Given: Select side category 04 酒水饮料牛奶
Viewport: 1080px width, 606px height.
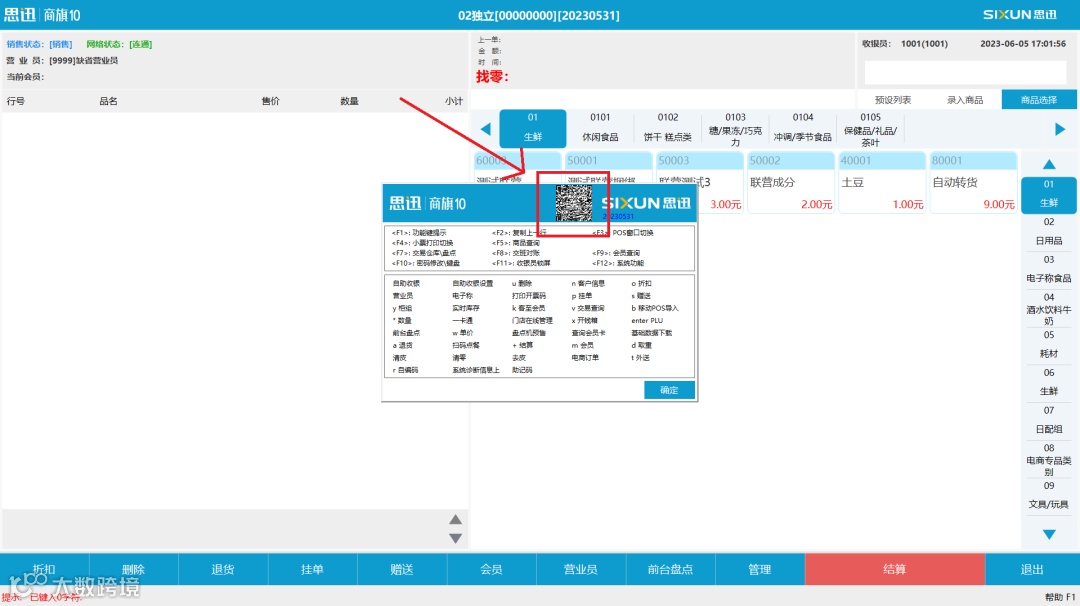Looking at the screenshot, I should click(1048, 309).
